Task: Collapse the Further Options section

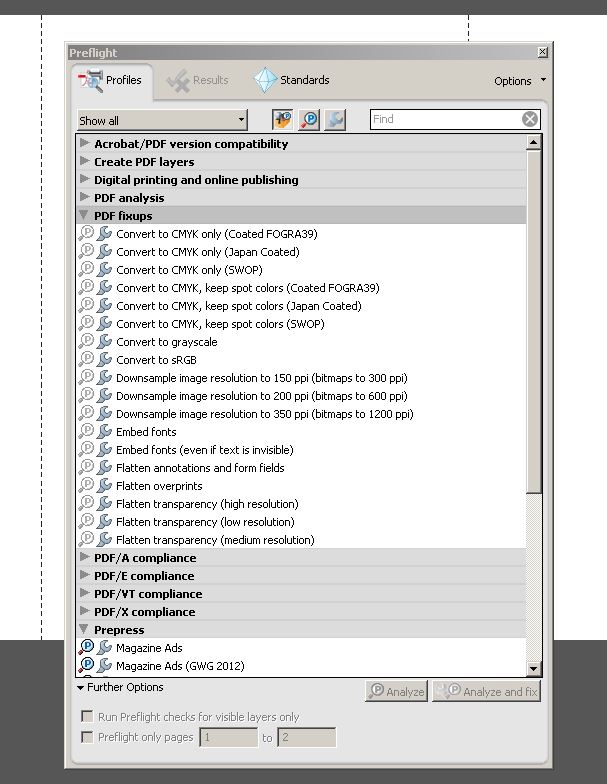Action: [80, 688]
